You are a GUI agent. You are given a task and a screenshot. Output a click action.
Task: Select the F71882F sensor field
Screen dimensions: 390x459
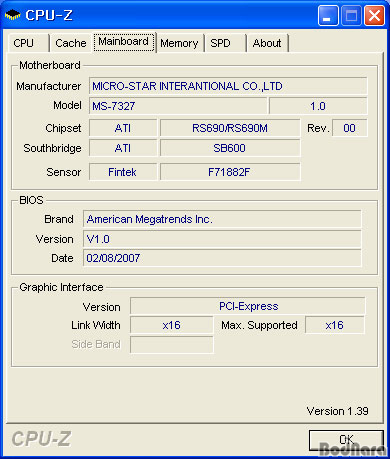(x=230, y=172)
